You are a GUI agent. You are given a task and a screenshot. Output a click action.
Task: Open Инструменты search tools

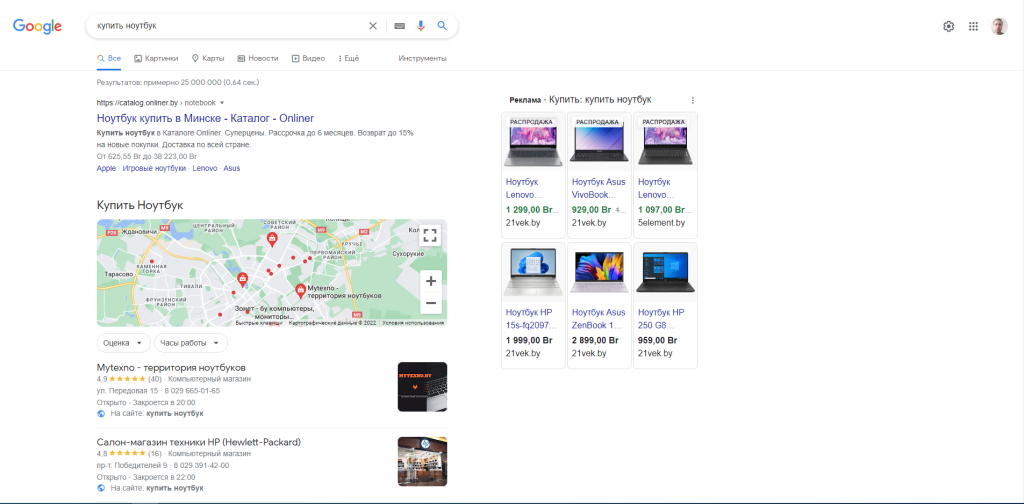pos(423,58)
